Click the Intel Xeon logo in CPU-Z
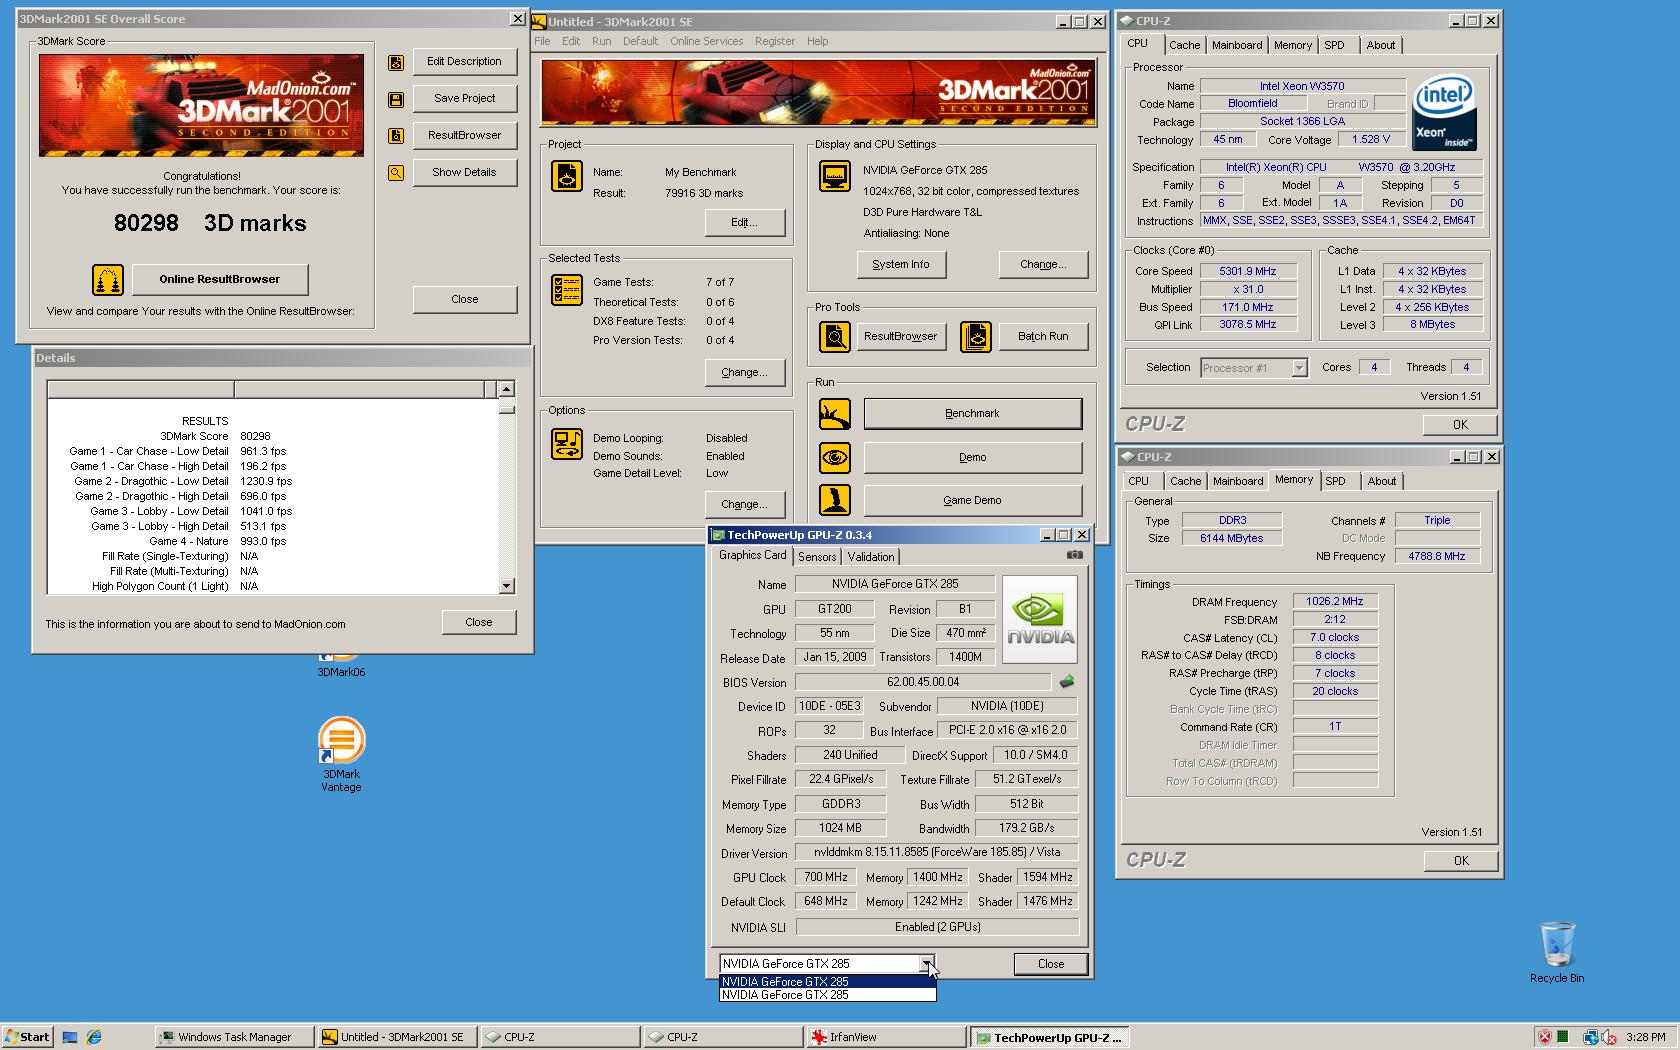This screenshot has width=1680, height=1050. point(1444,113)
